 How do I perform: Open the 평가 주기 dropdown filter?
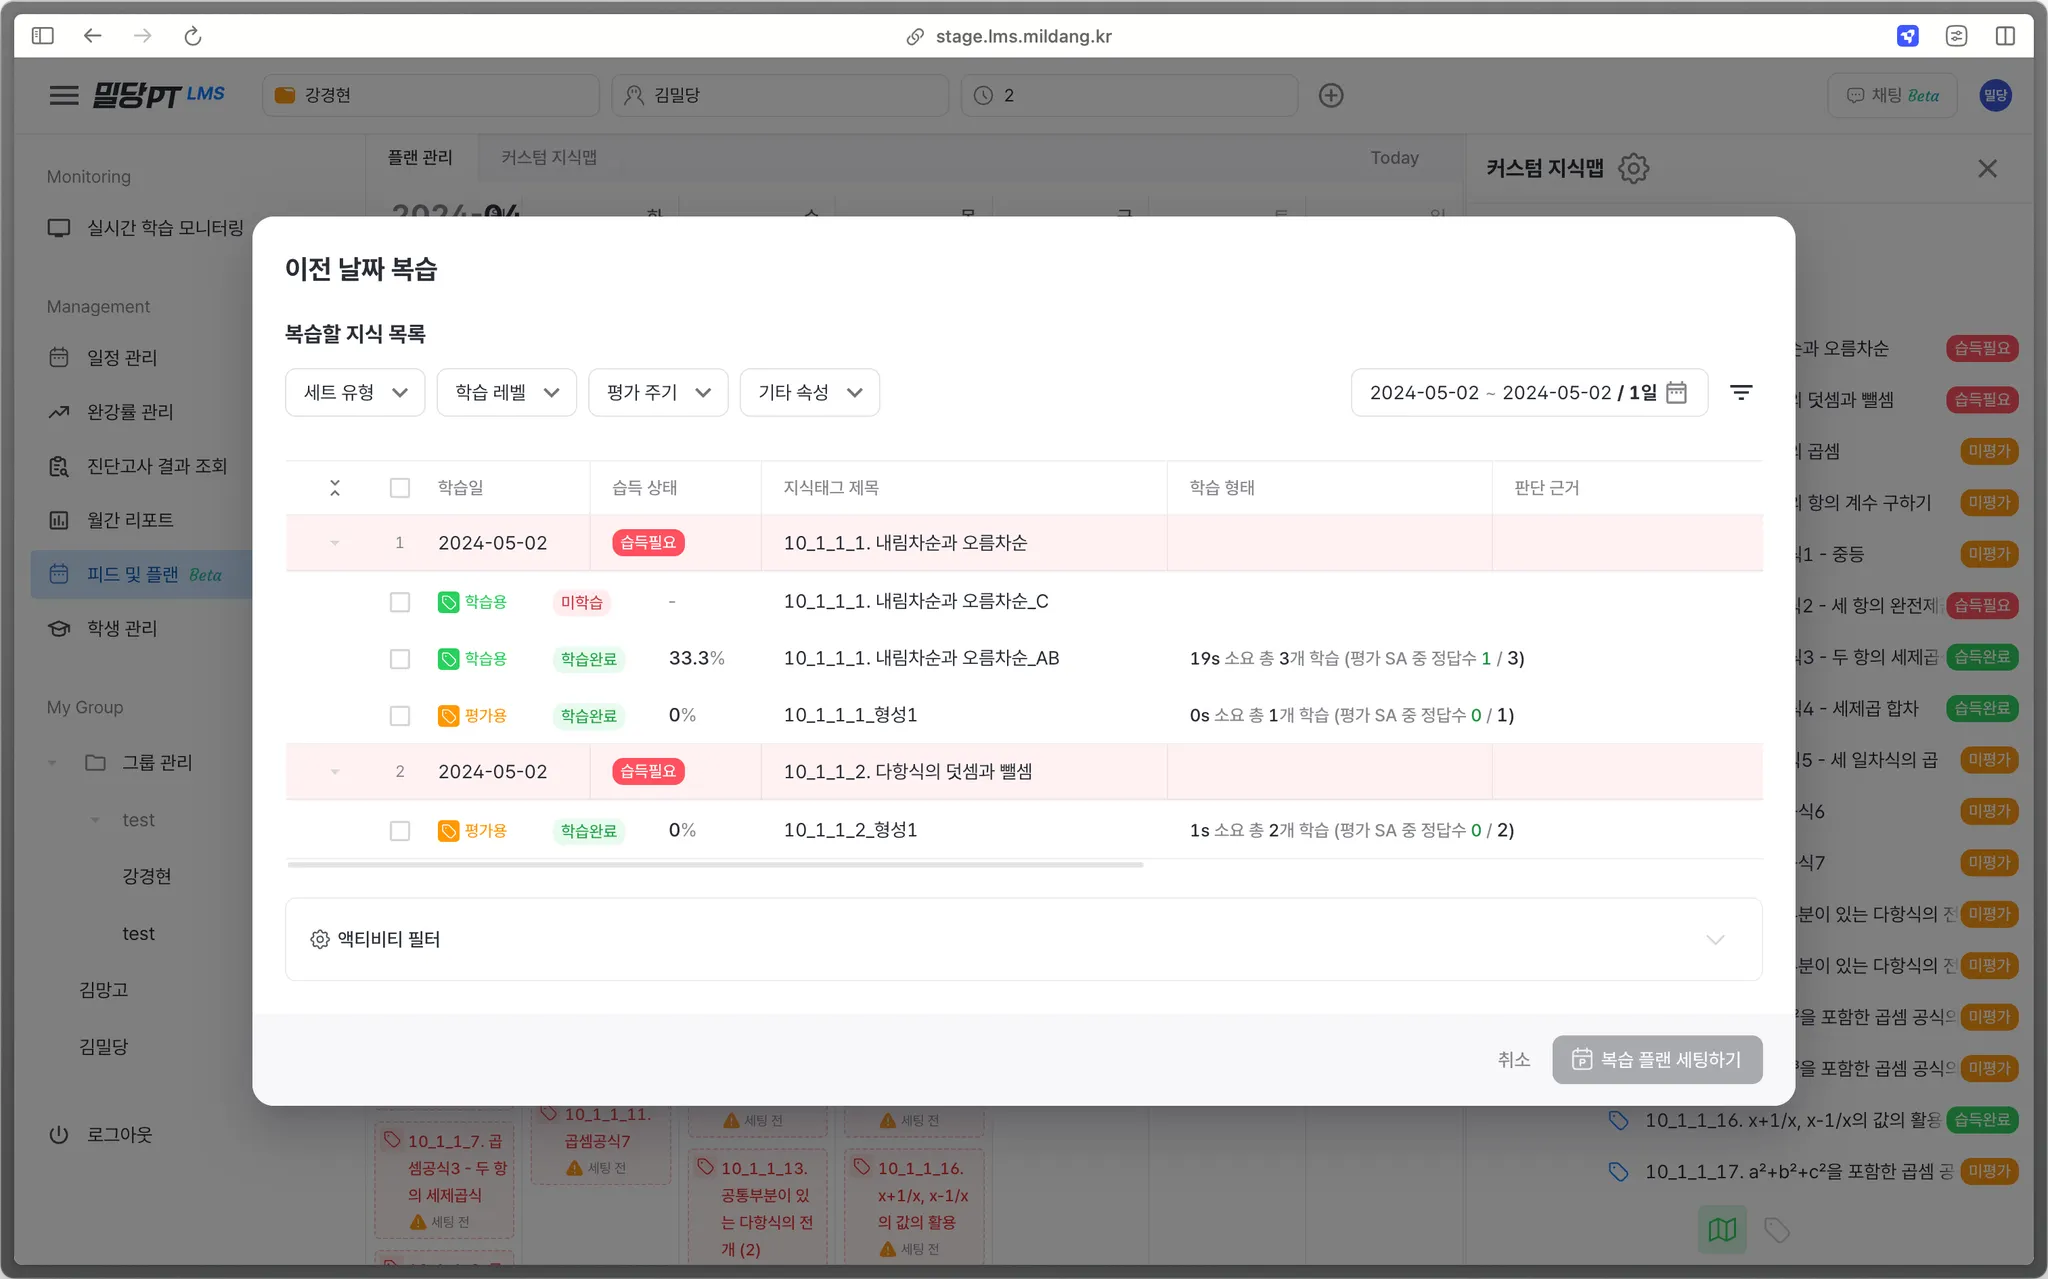[x=658, y=392]
